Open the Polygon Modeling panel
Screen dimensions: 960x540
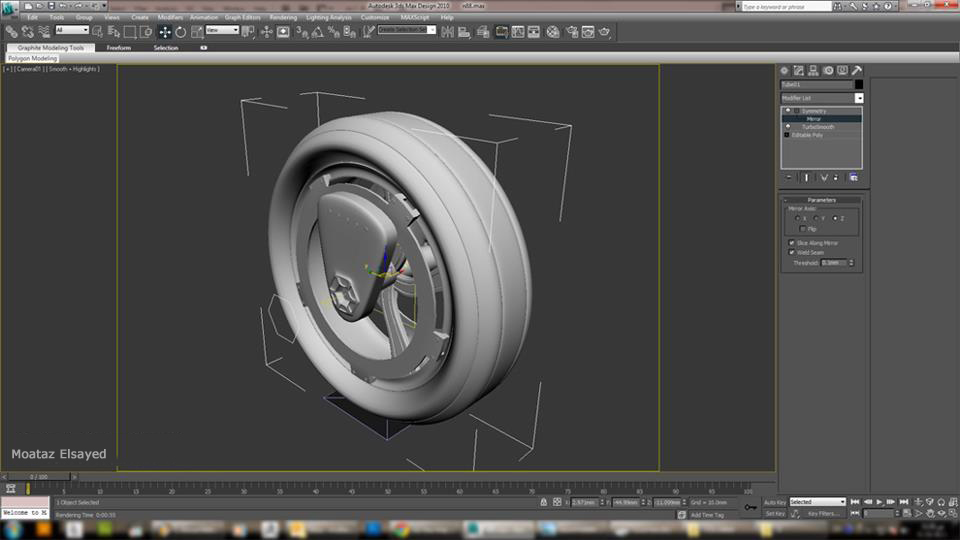32,58
